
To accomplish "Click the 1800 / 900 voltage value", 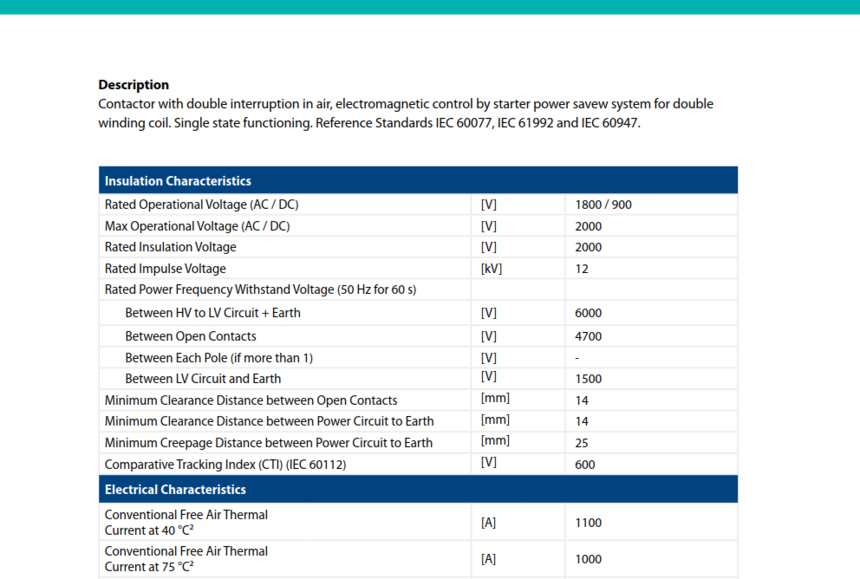I will coord(603,205).
